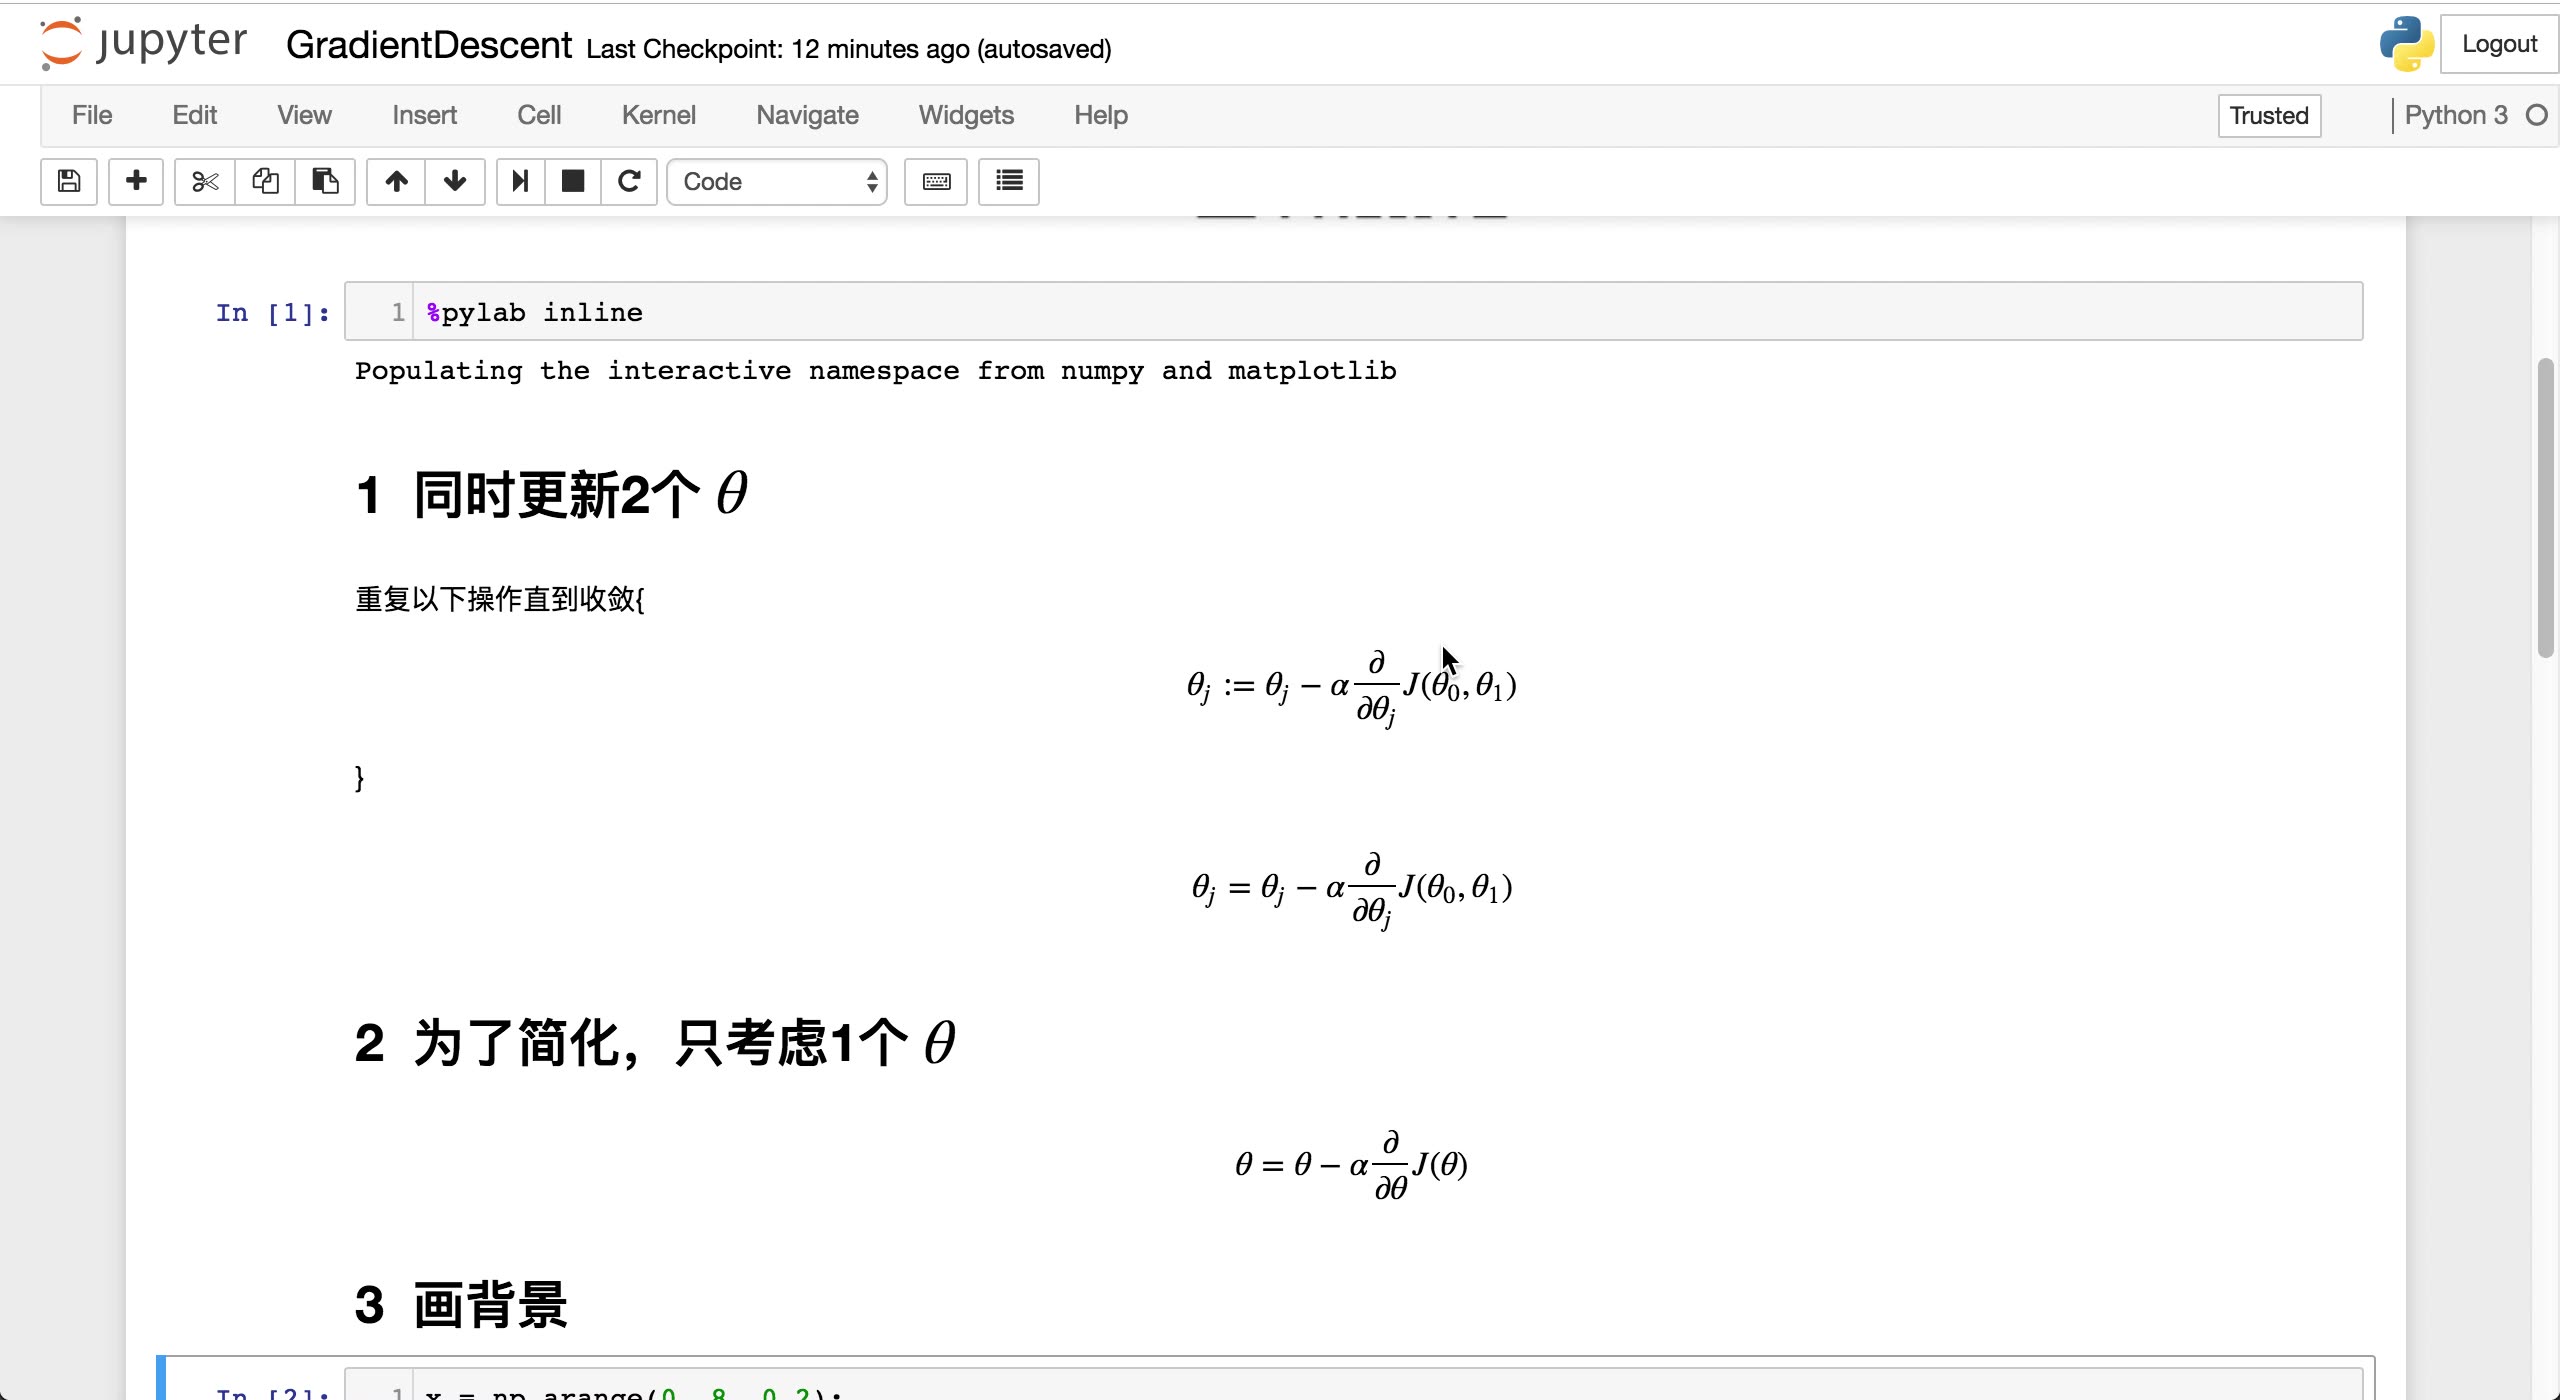
Task: Open the Insert menu
Action: pyautogui.click(x=424, y=115)
